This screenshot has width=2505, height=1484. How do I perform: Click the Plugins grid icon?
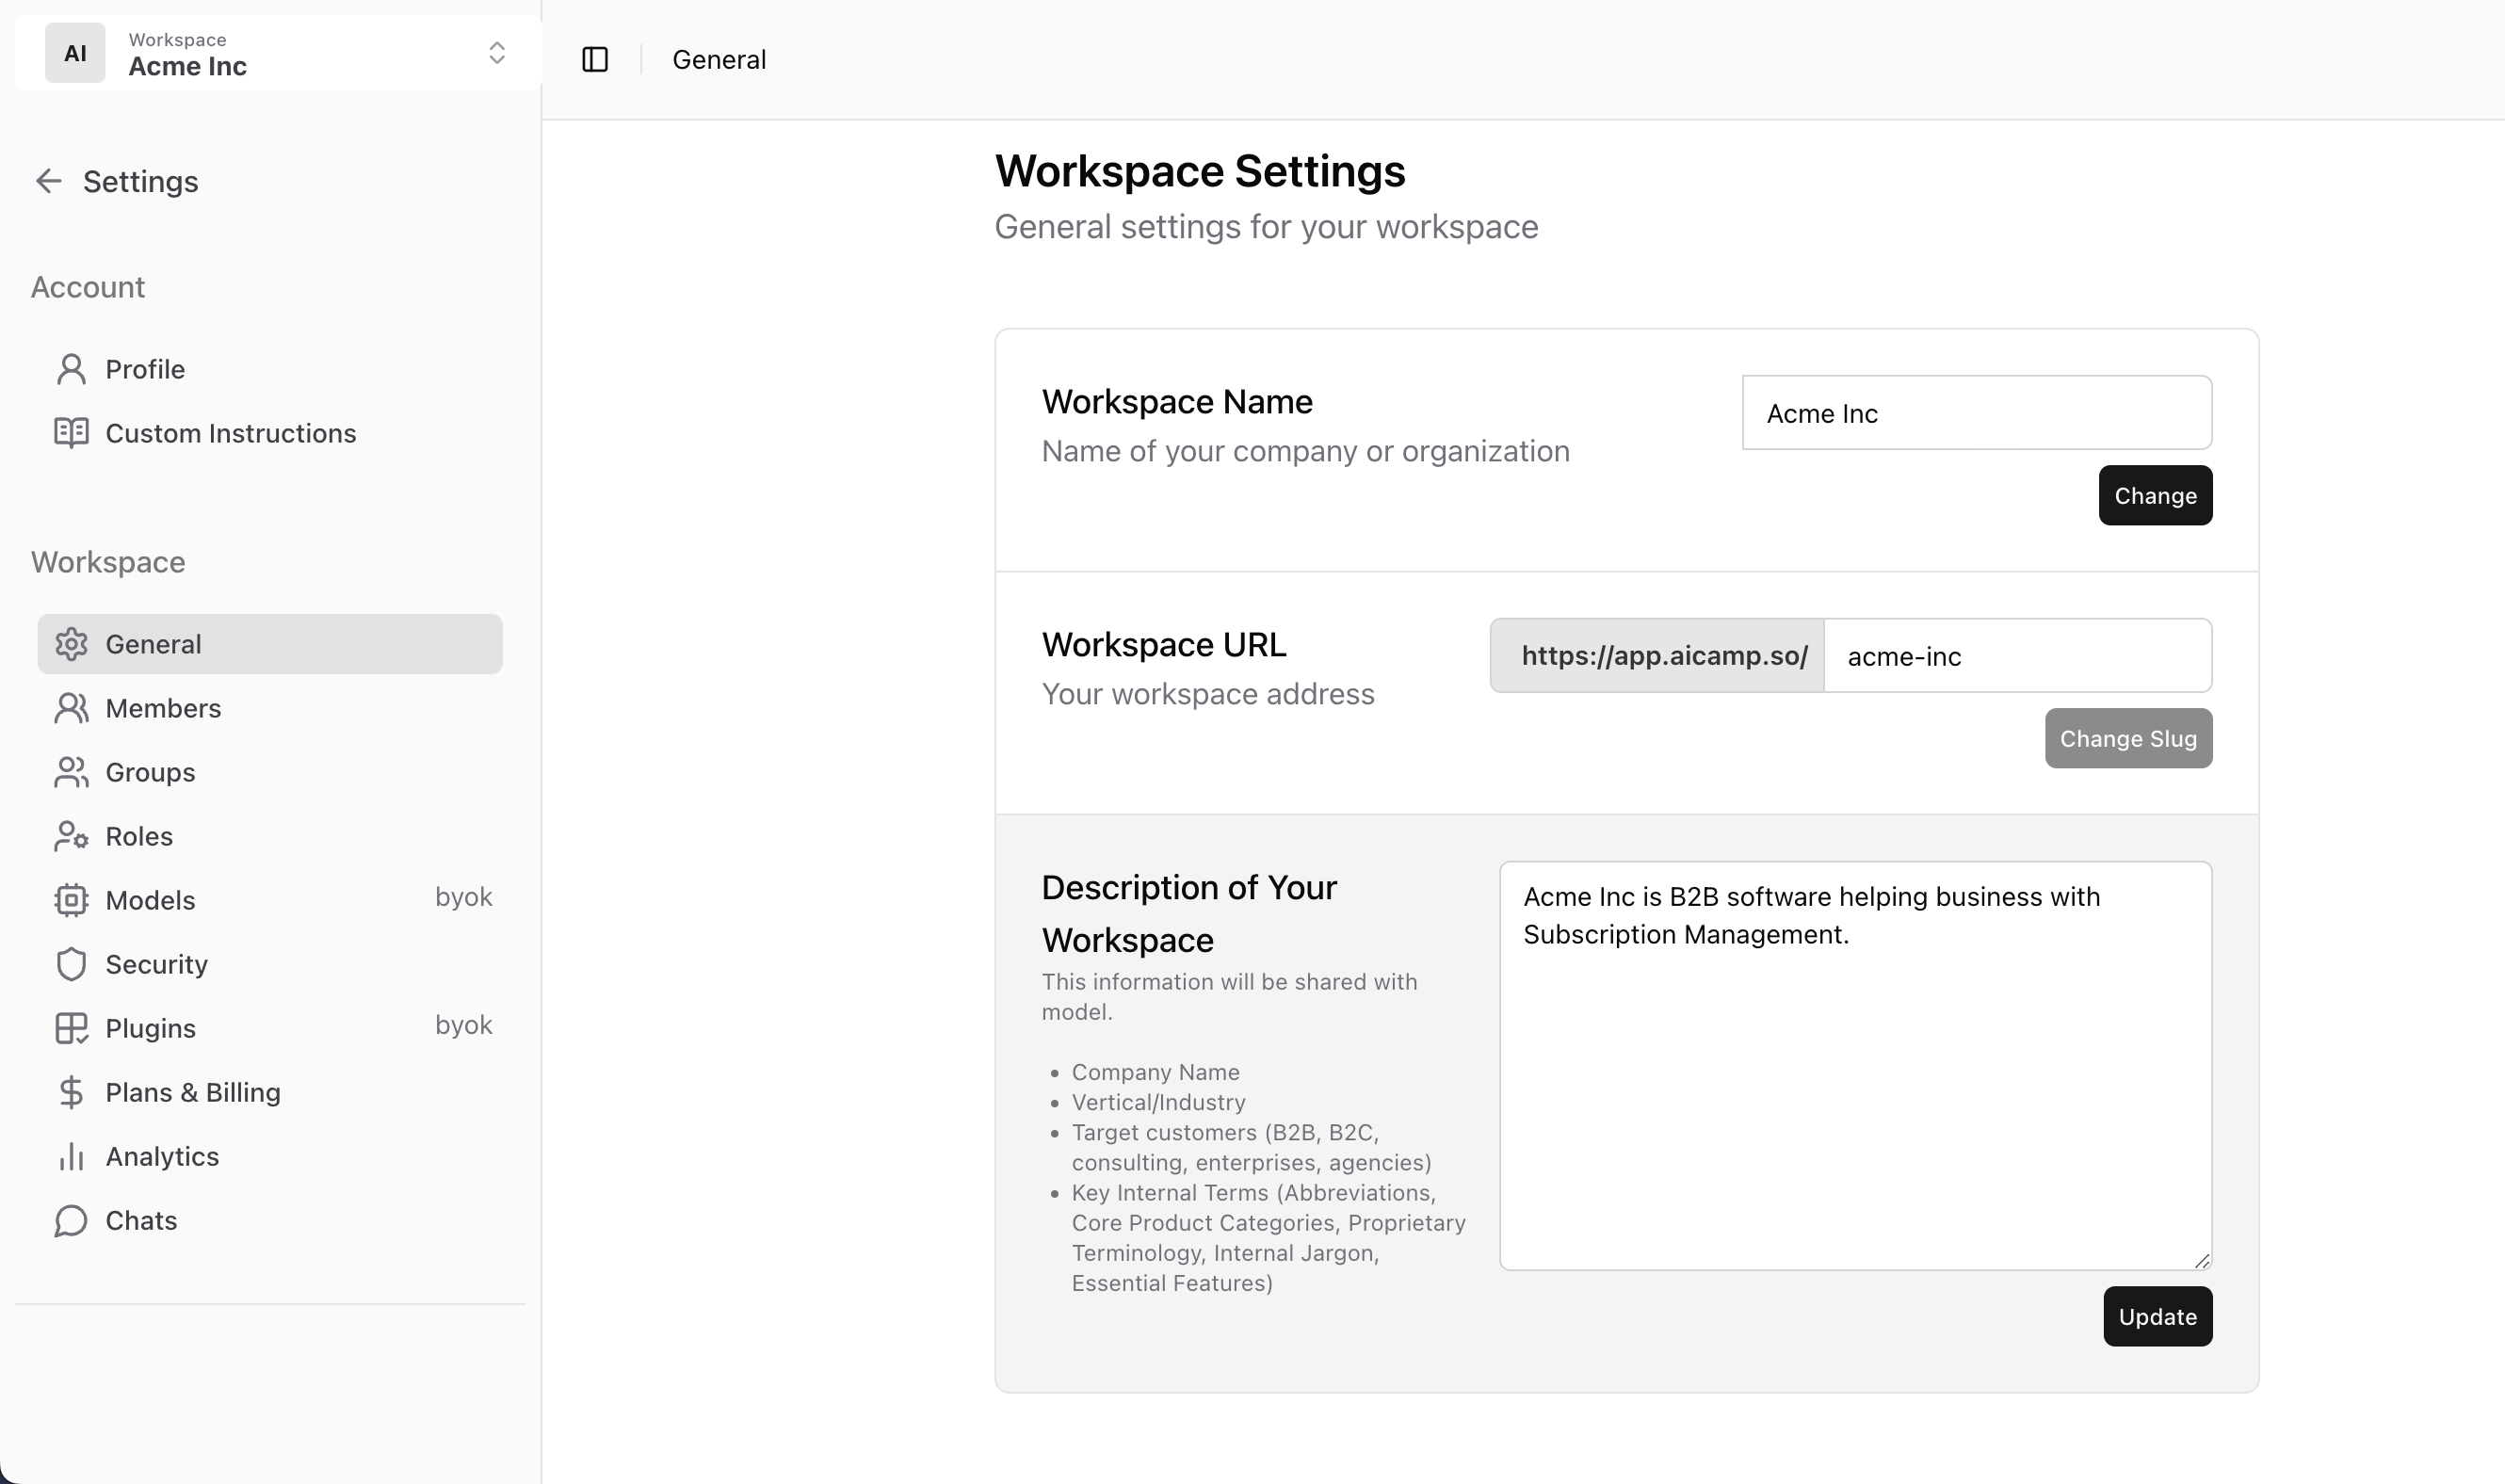click(x=71, y=1028)
